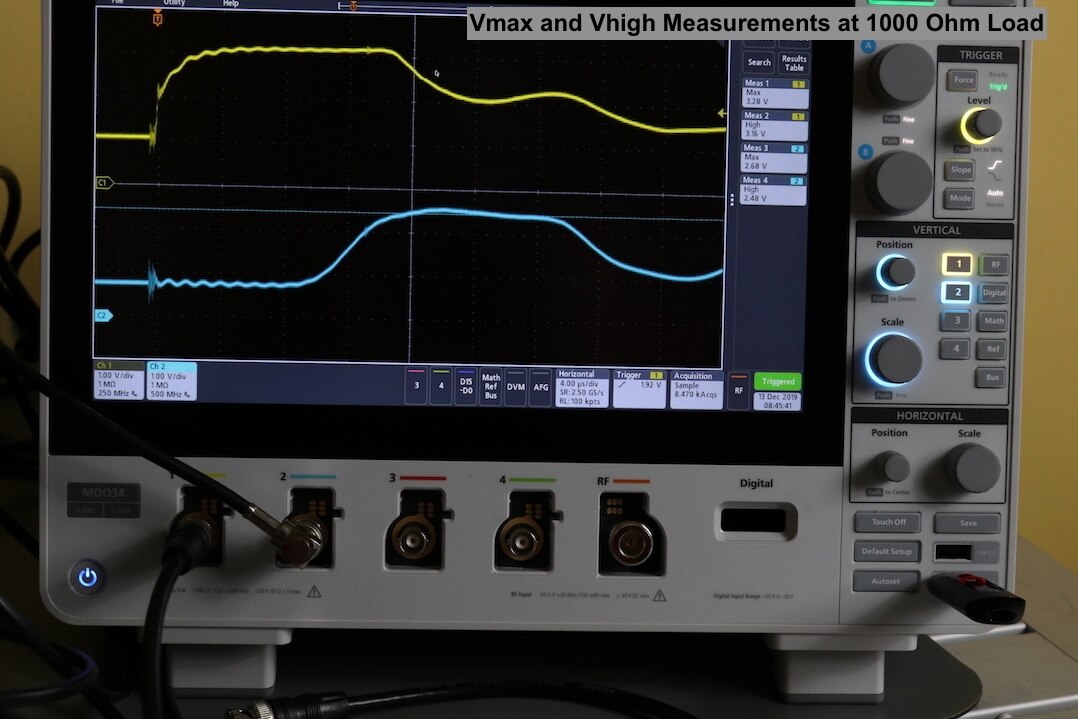
Task: Select the Meas 1 Max badge
Action: [775, 92]
